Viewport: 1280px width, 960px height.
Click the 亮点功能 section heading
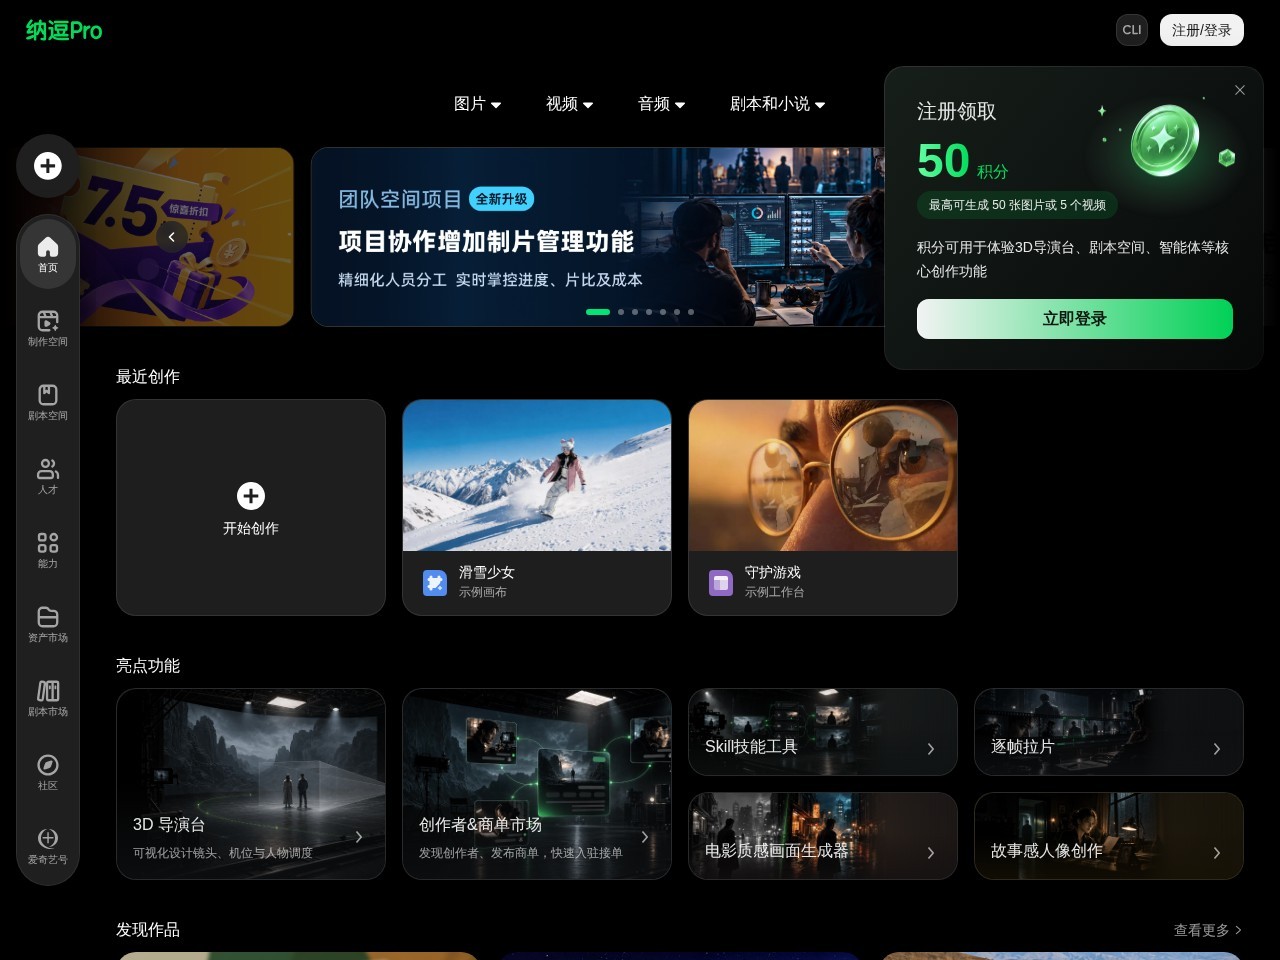(x=148, y=666)
